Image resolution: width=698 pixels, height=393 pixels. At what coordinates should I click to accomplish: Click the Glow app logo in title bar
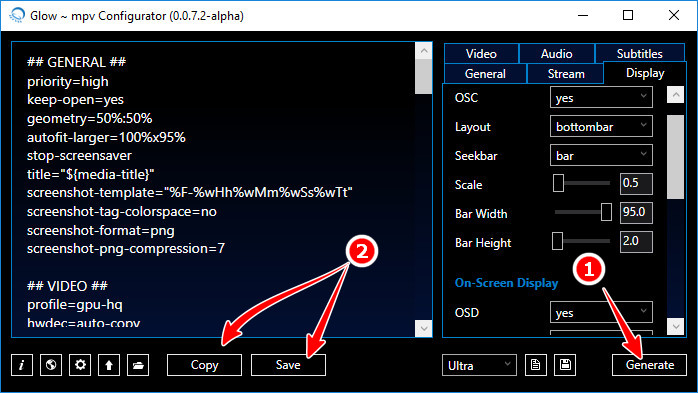17,16
